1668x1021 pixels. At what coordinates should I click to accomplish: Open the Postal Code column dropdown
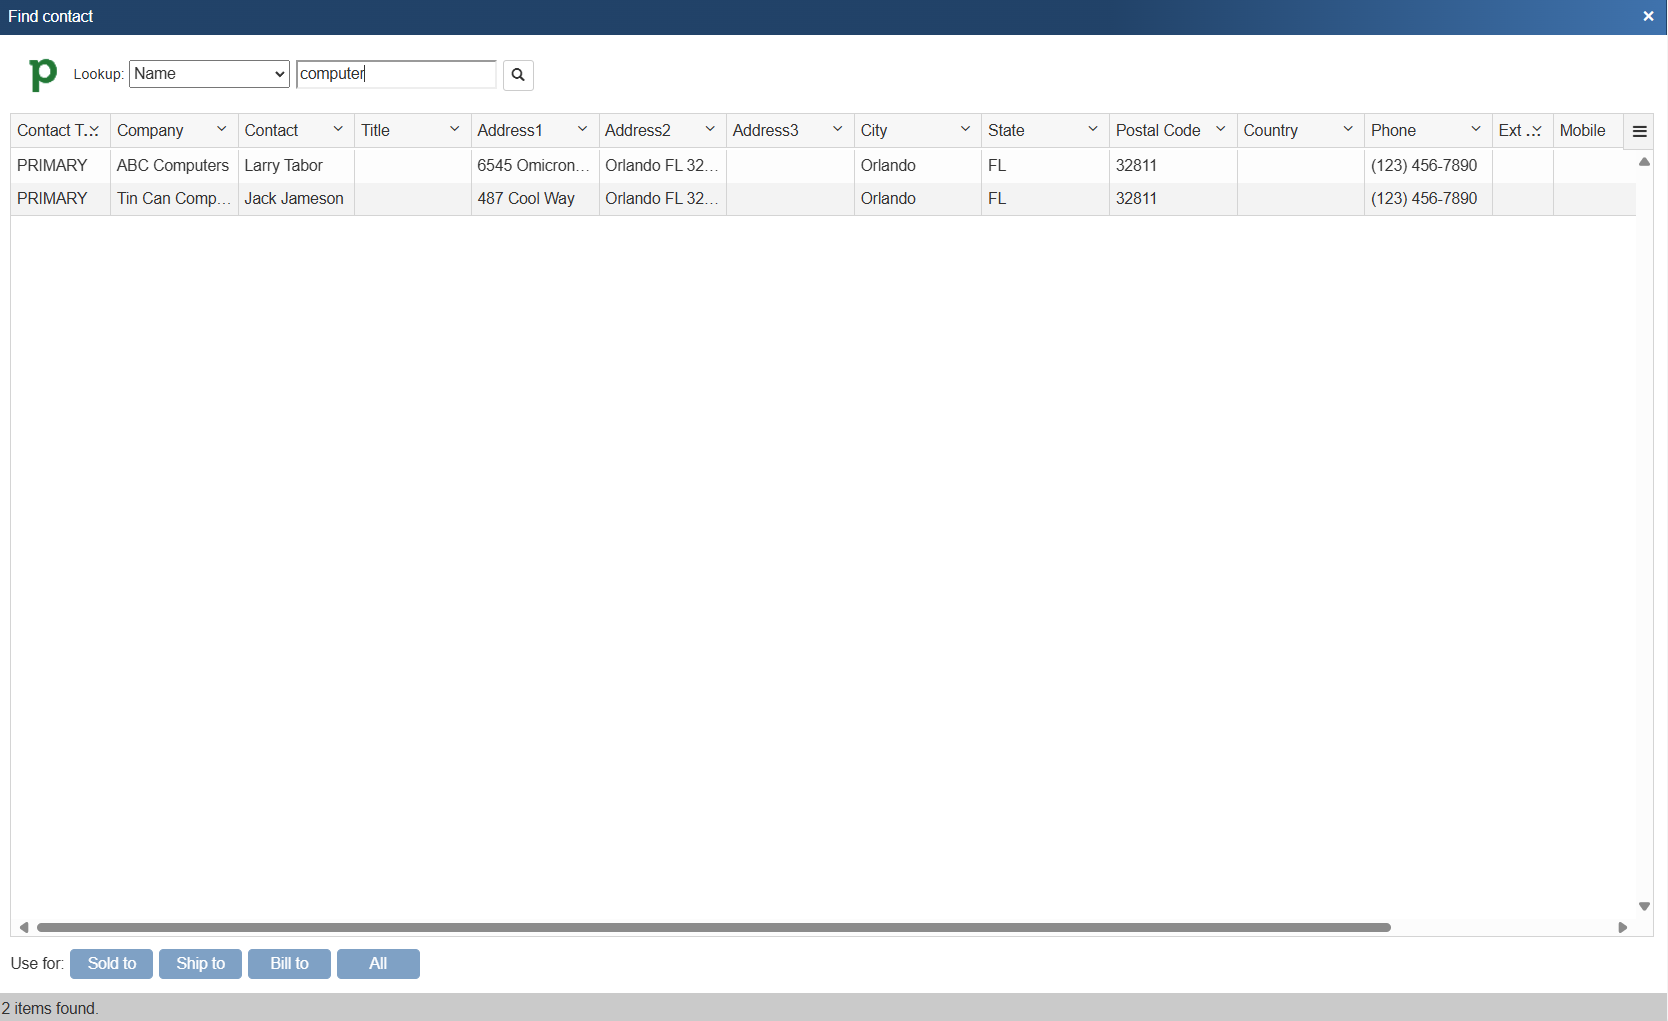(1220, 130)
